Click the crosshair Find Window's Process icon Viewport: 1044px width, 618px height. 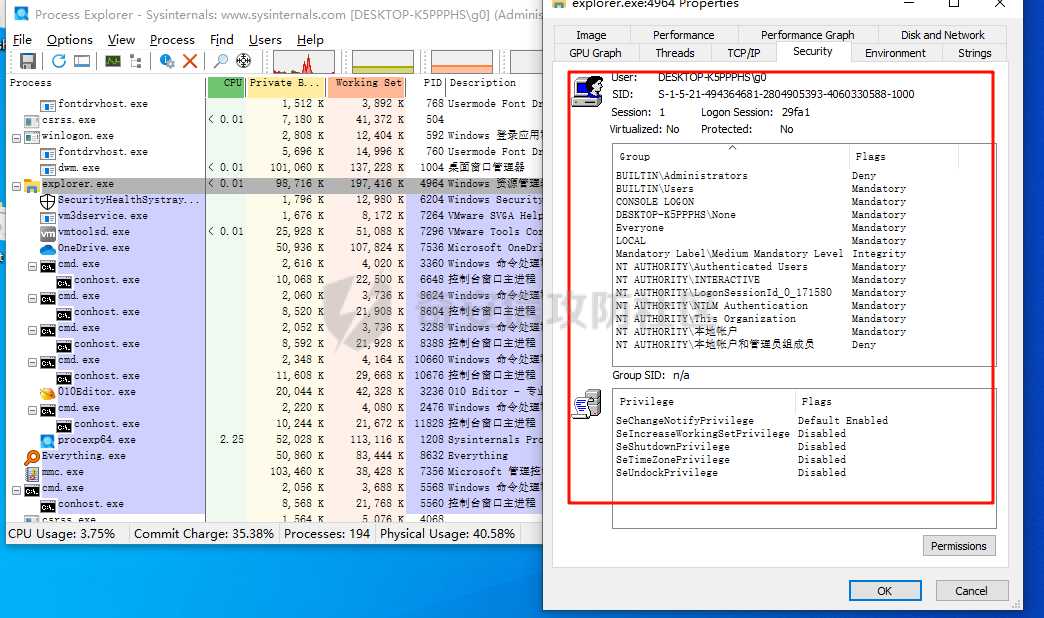pos(244,61)
